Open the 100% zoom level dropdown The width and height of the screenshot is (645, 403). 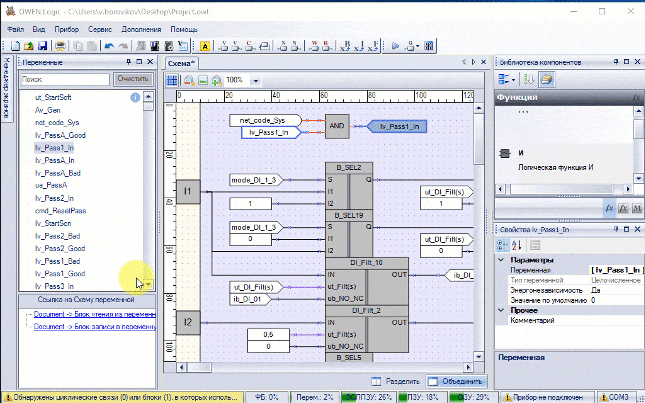click(x=255, y=80)
